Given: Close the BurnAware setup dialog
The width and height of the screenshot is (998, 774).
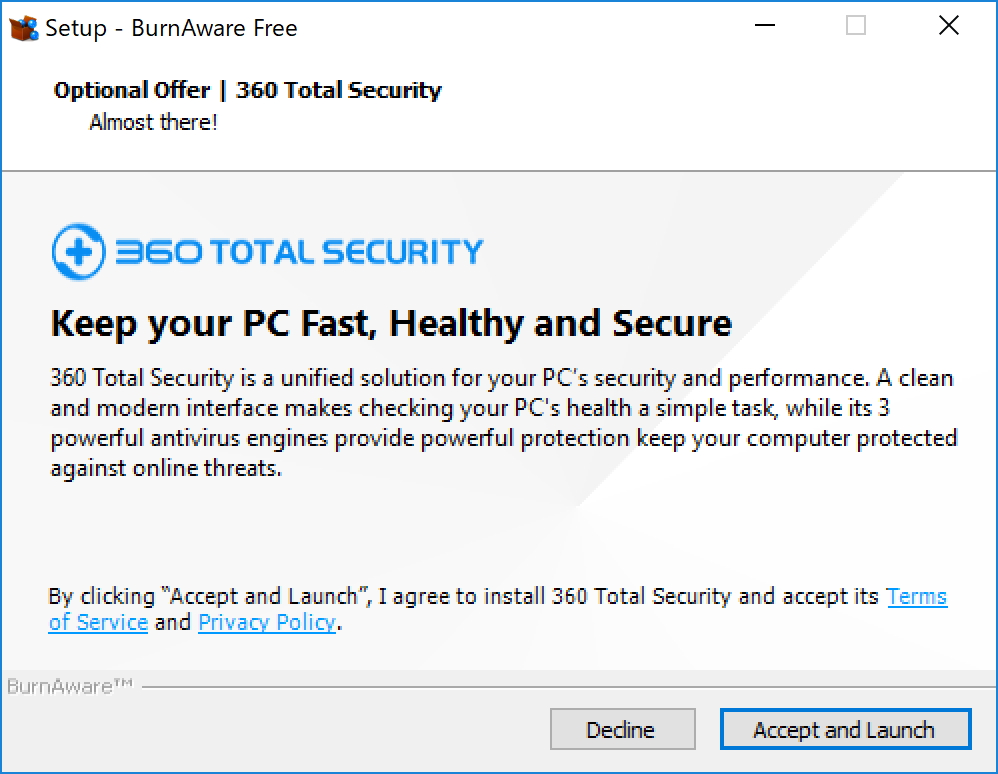Looking at the screenshot, I should (949, 27).
